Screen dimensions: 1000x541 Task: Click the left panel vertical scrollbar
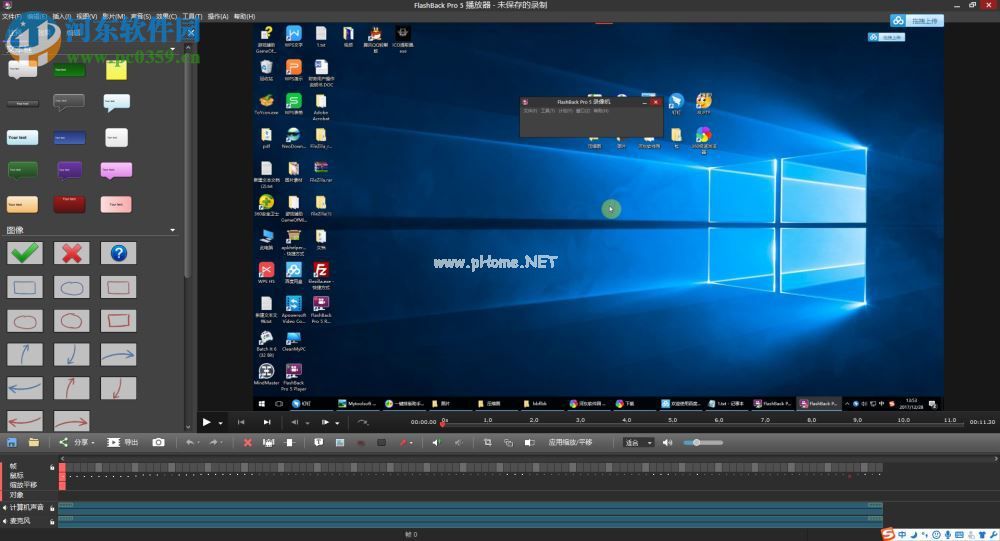tap(188, 166)
